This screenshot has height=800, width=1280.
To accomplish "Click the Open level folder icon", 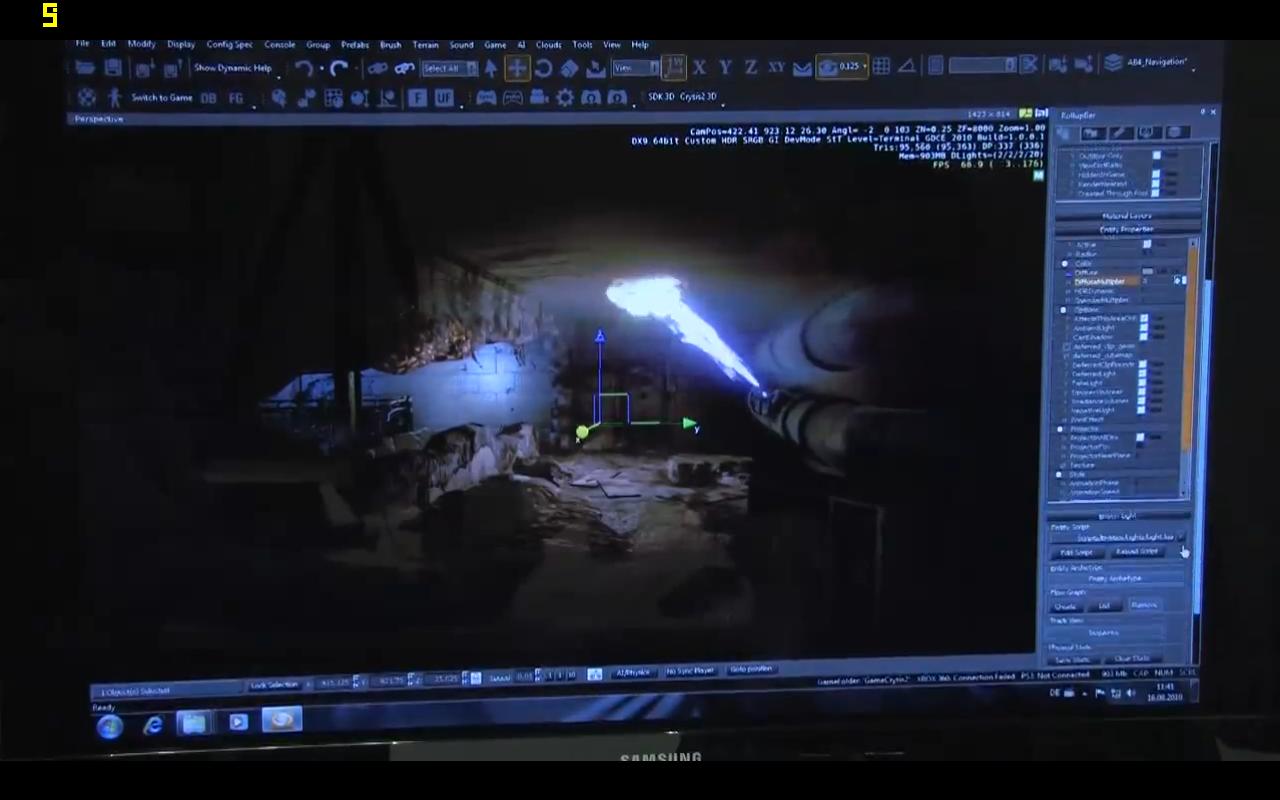I will [x=85, y=68].
